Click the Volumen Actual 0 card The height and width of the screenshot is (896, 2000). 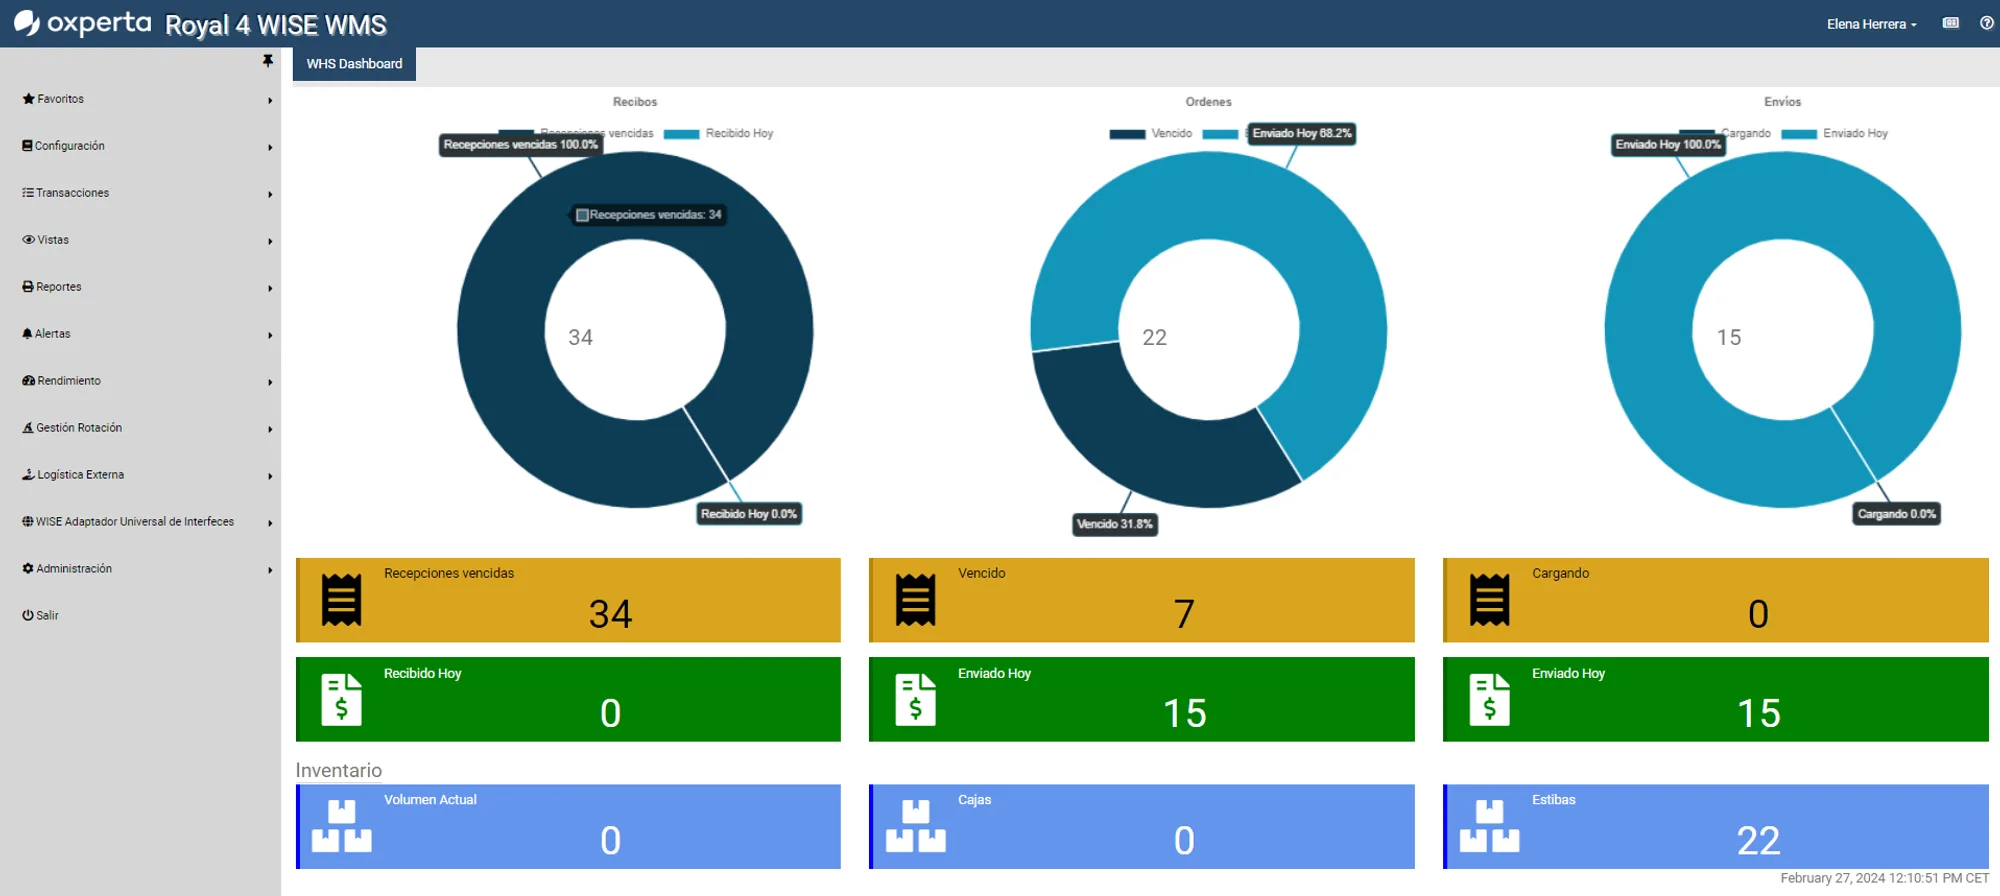point(568,827)
